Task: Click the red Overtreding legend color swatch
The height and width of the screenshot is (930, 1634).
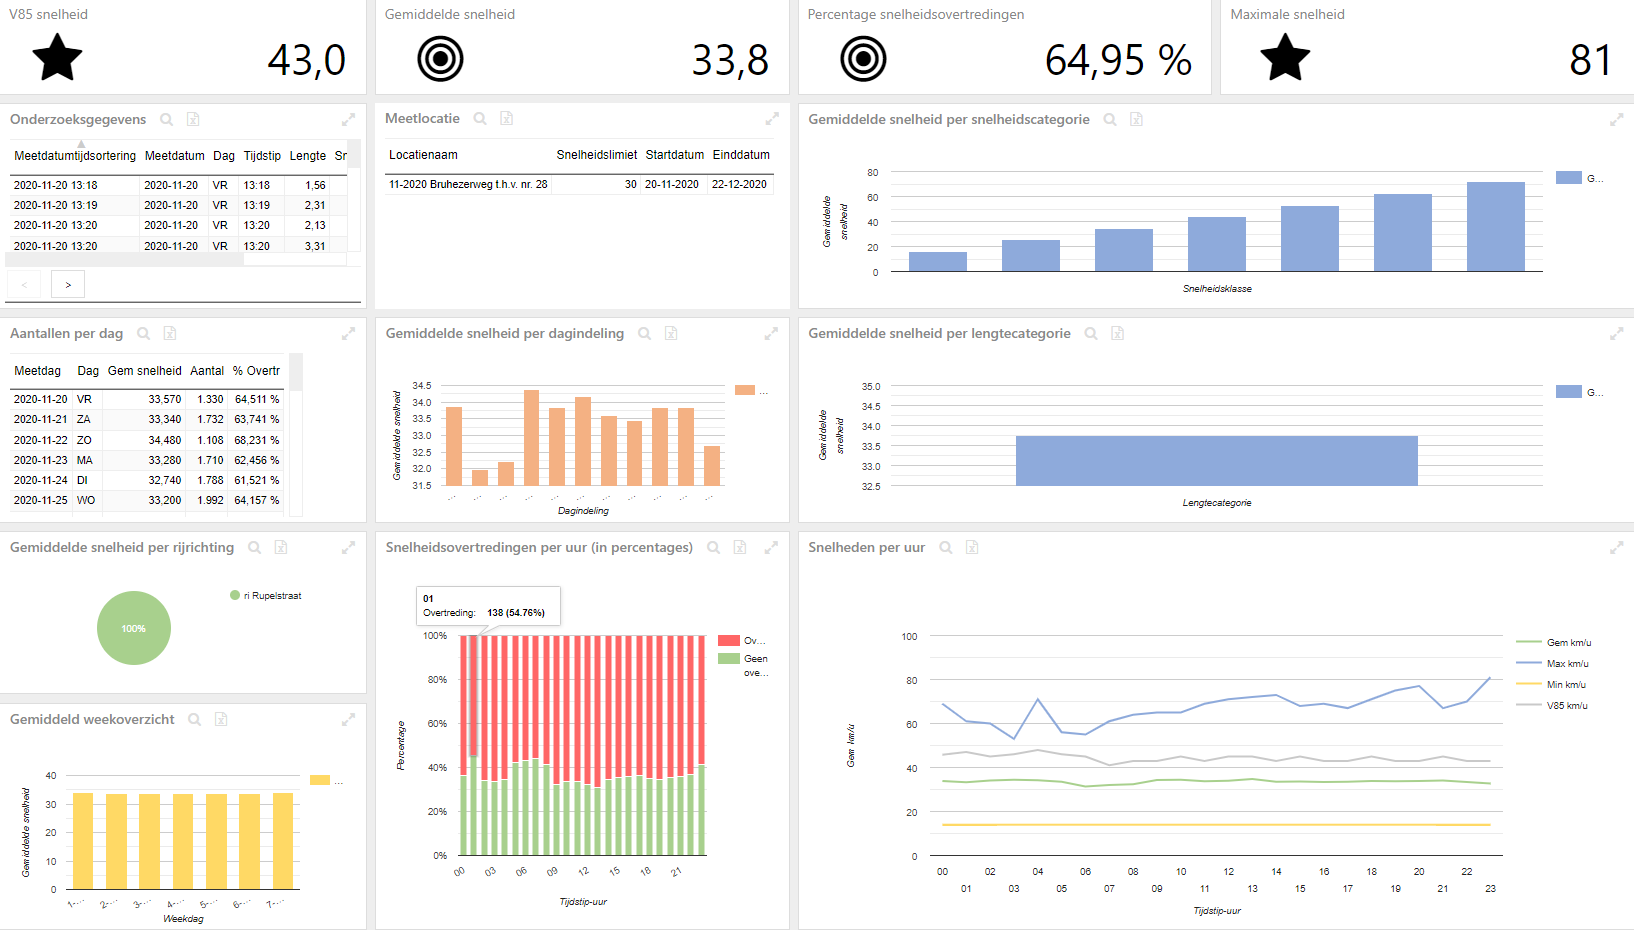Action: point(729,640)
